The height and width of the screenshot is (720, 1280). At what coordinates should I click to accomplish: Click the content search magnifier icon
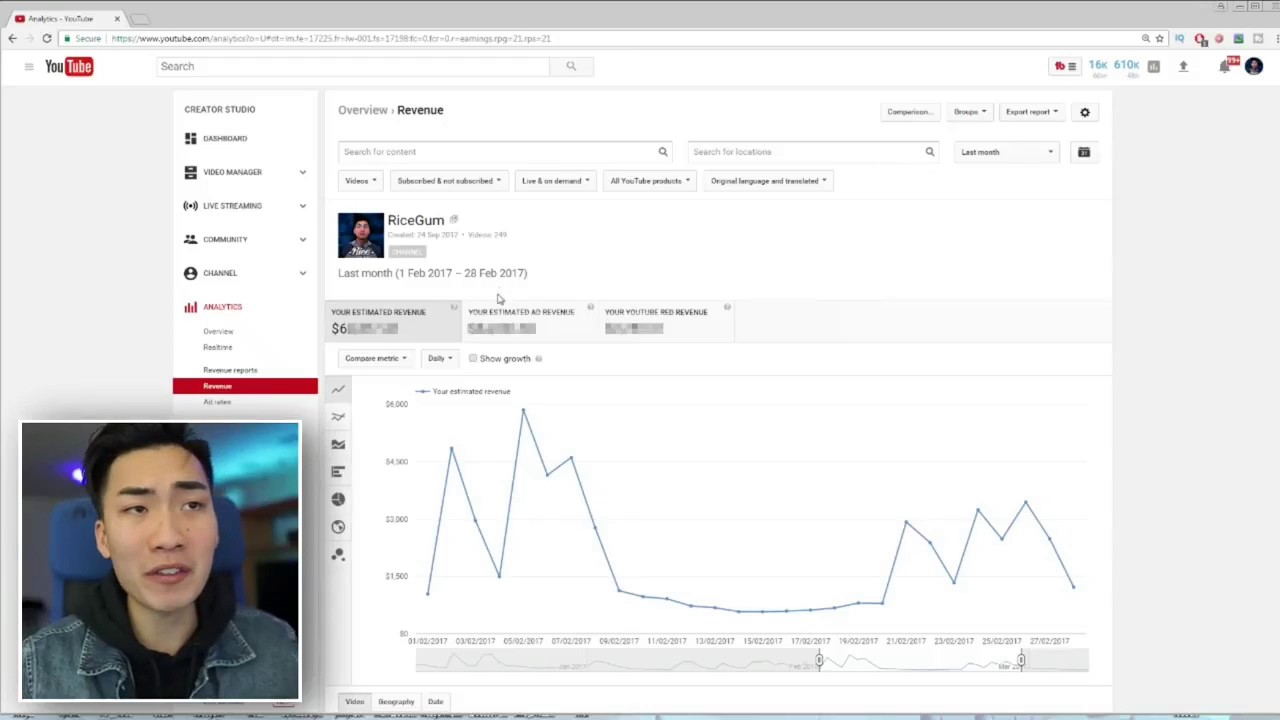click(662, 152)
